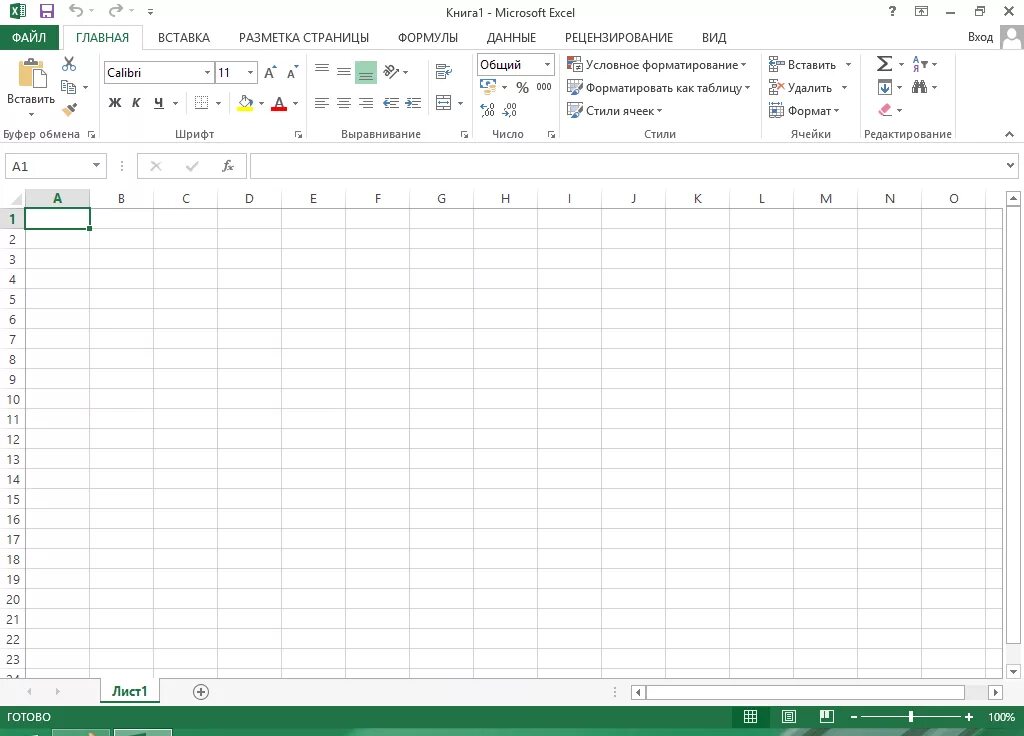The width and height of the screenshot is (1024, 736).
Task: Open the ФОРМУЛЫ ribbon tab
Action: pyautogui.click(x=428, y=37)
